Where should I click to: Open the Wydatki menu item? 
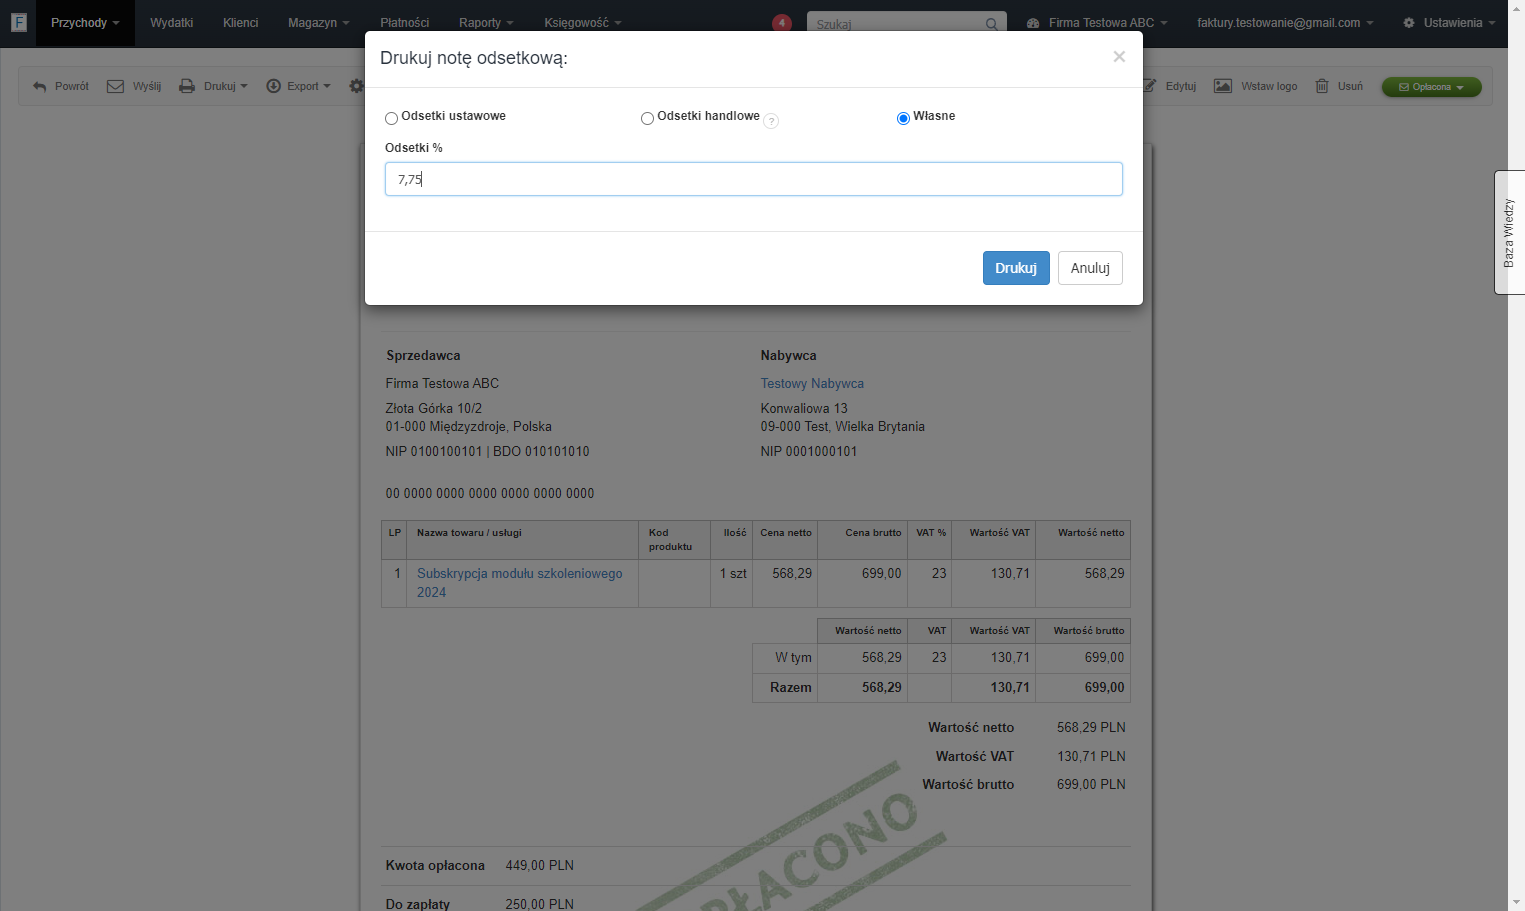coord(172,23)
